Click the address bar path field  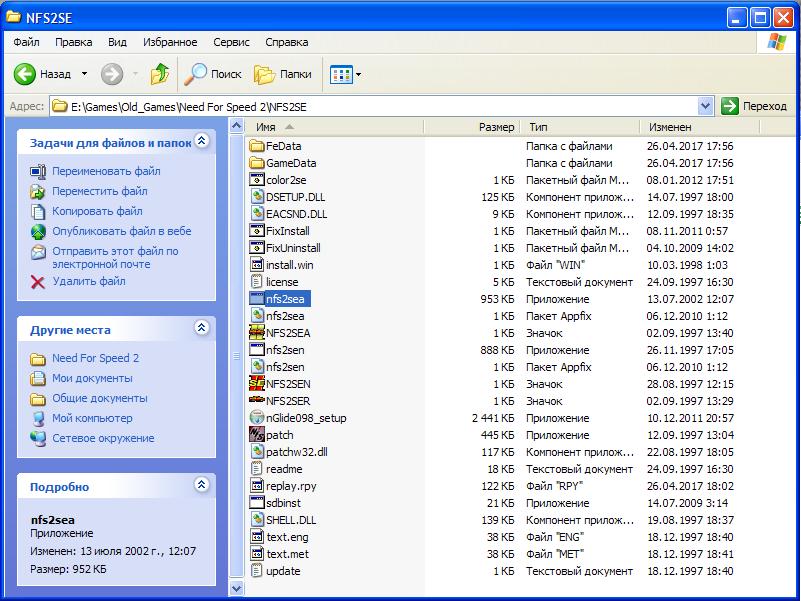click(x=380, y=106)
